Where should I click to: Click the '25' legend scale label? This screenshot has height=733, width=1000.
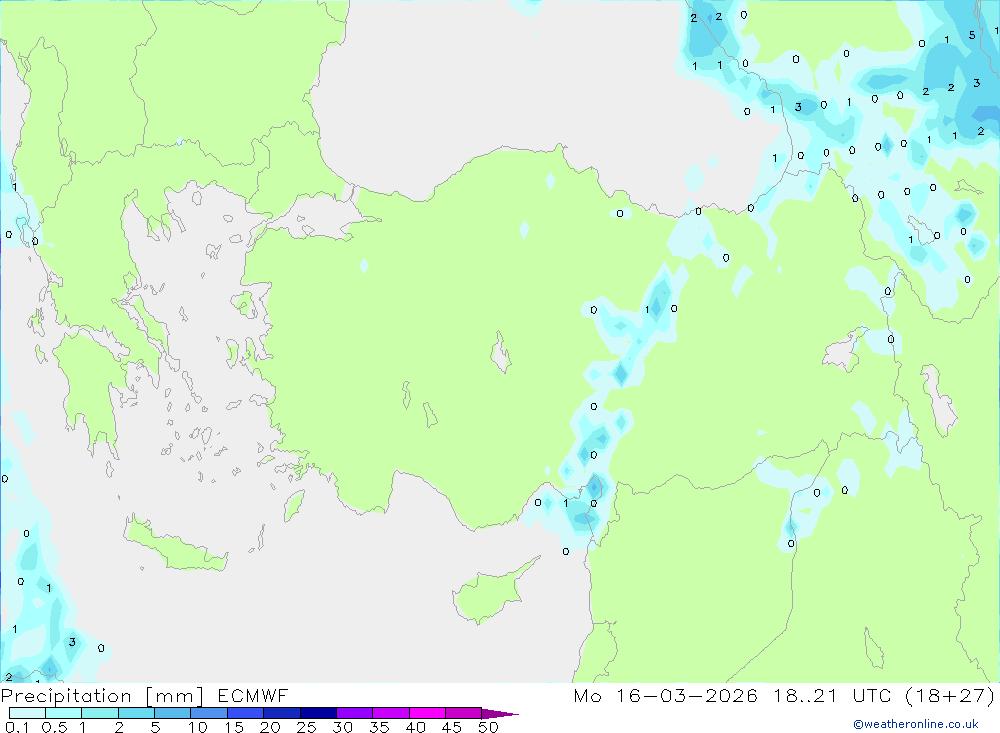pyautogui.click(x=307, y=727)
